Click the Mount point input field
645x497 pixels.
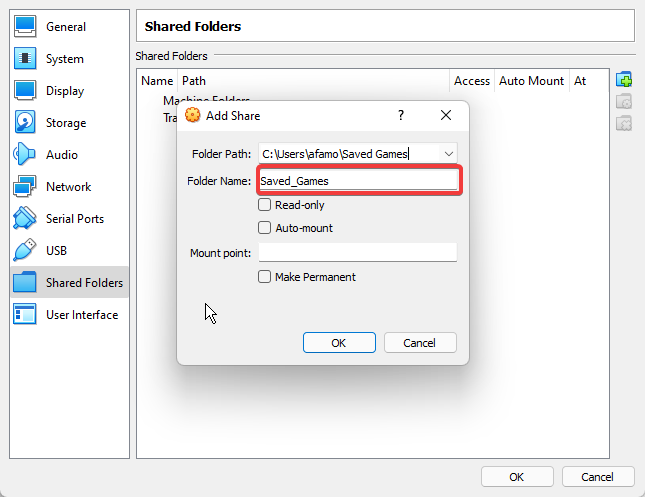358,252
